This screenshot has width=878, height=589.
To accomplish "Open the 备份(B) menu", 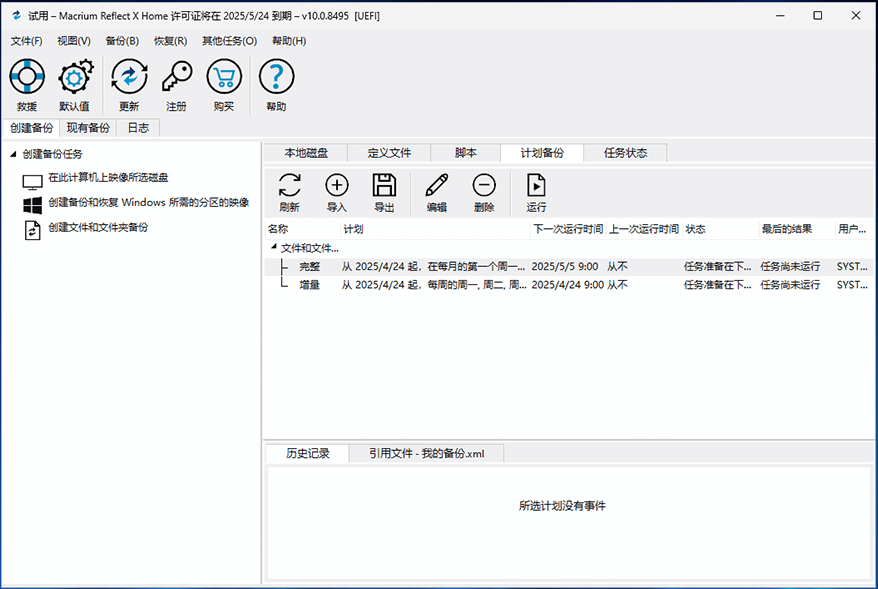I will [x=122, y=41].
